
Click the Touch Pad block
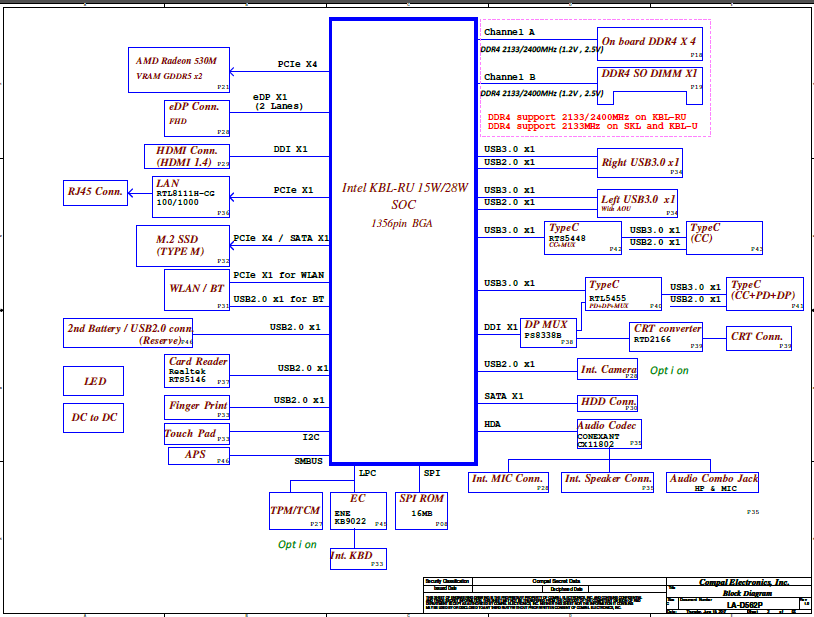click(x=197, y=434)
